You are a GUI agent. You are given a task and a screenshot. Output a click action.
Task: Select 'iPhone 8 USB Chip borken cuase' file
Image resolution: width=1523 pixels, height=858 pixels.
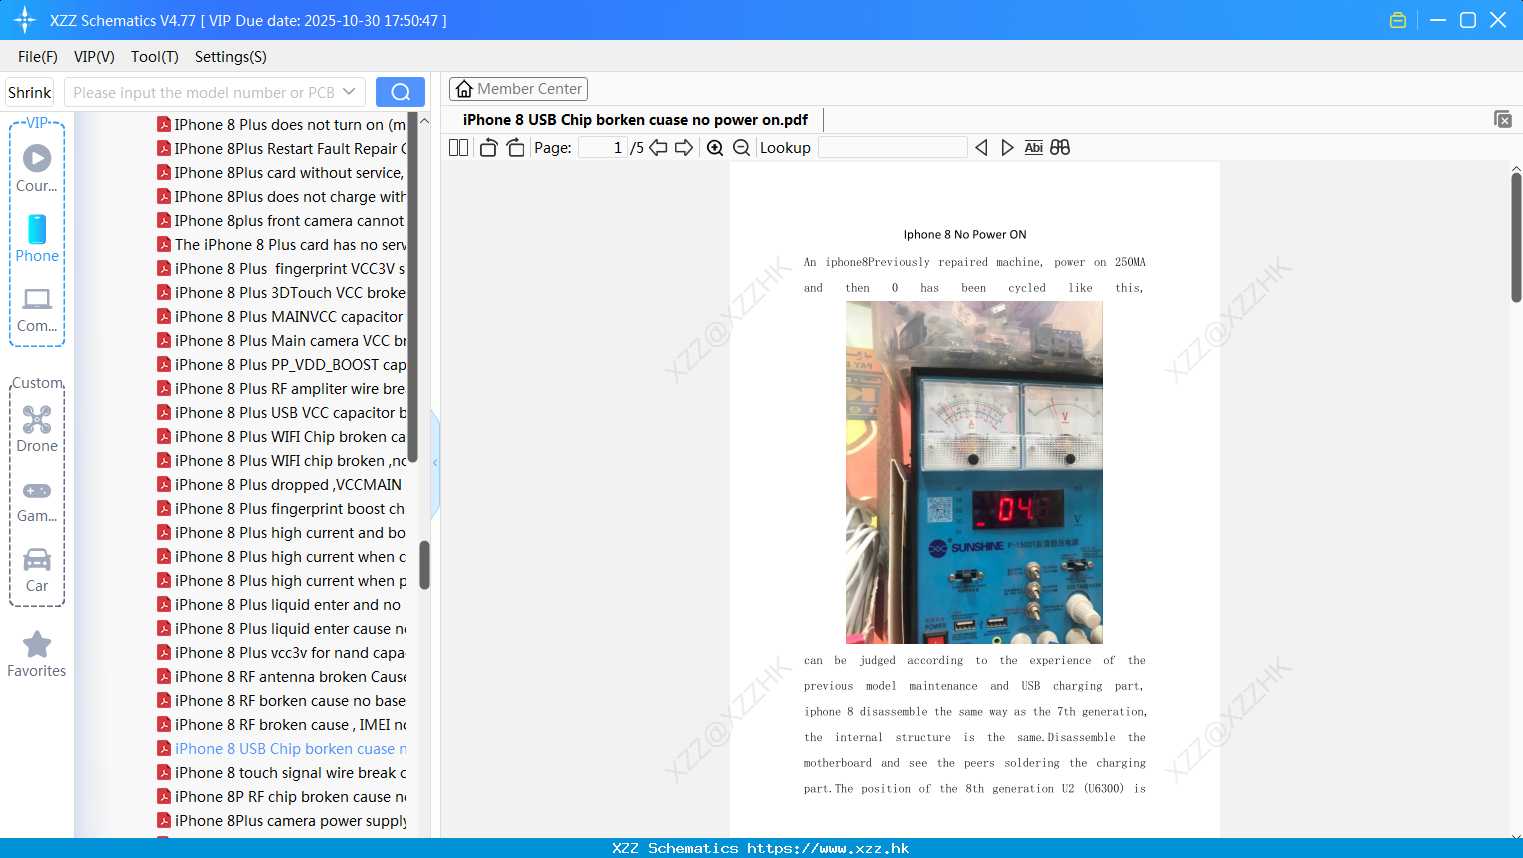click(282, 749)
